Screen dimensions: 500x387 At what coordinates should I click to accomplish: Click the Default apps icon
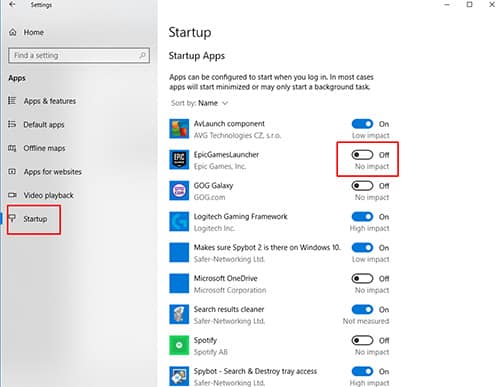click(12, 124)
